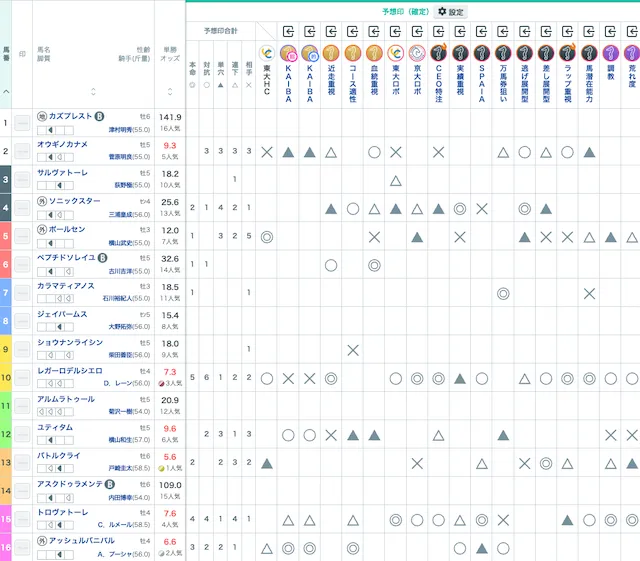Click the import arrow icon above 馬潜在能力
640x561 pixels.
[x=589, y=31]
